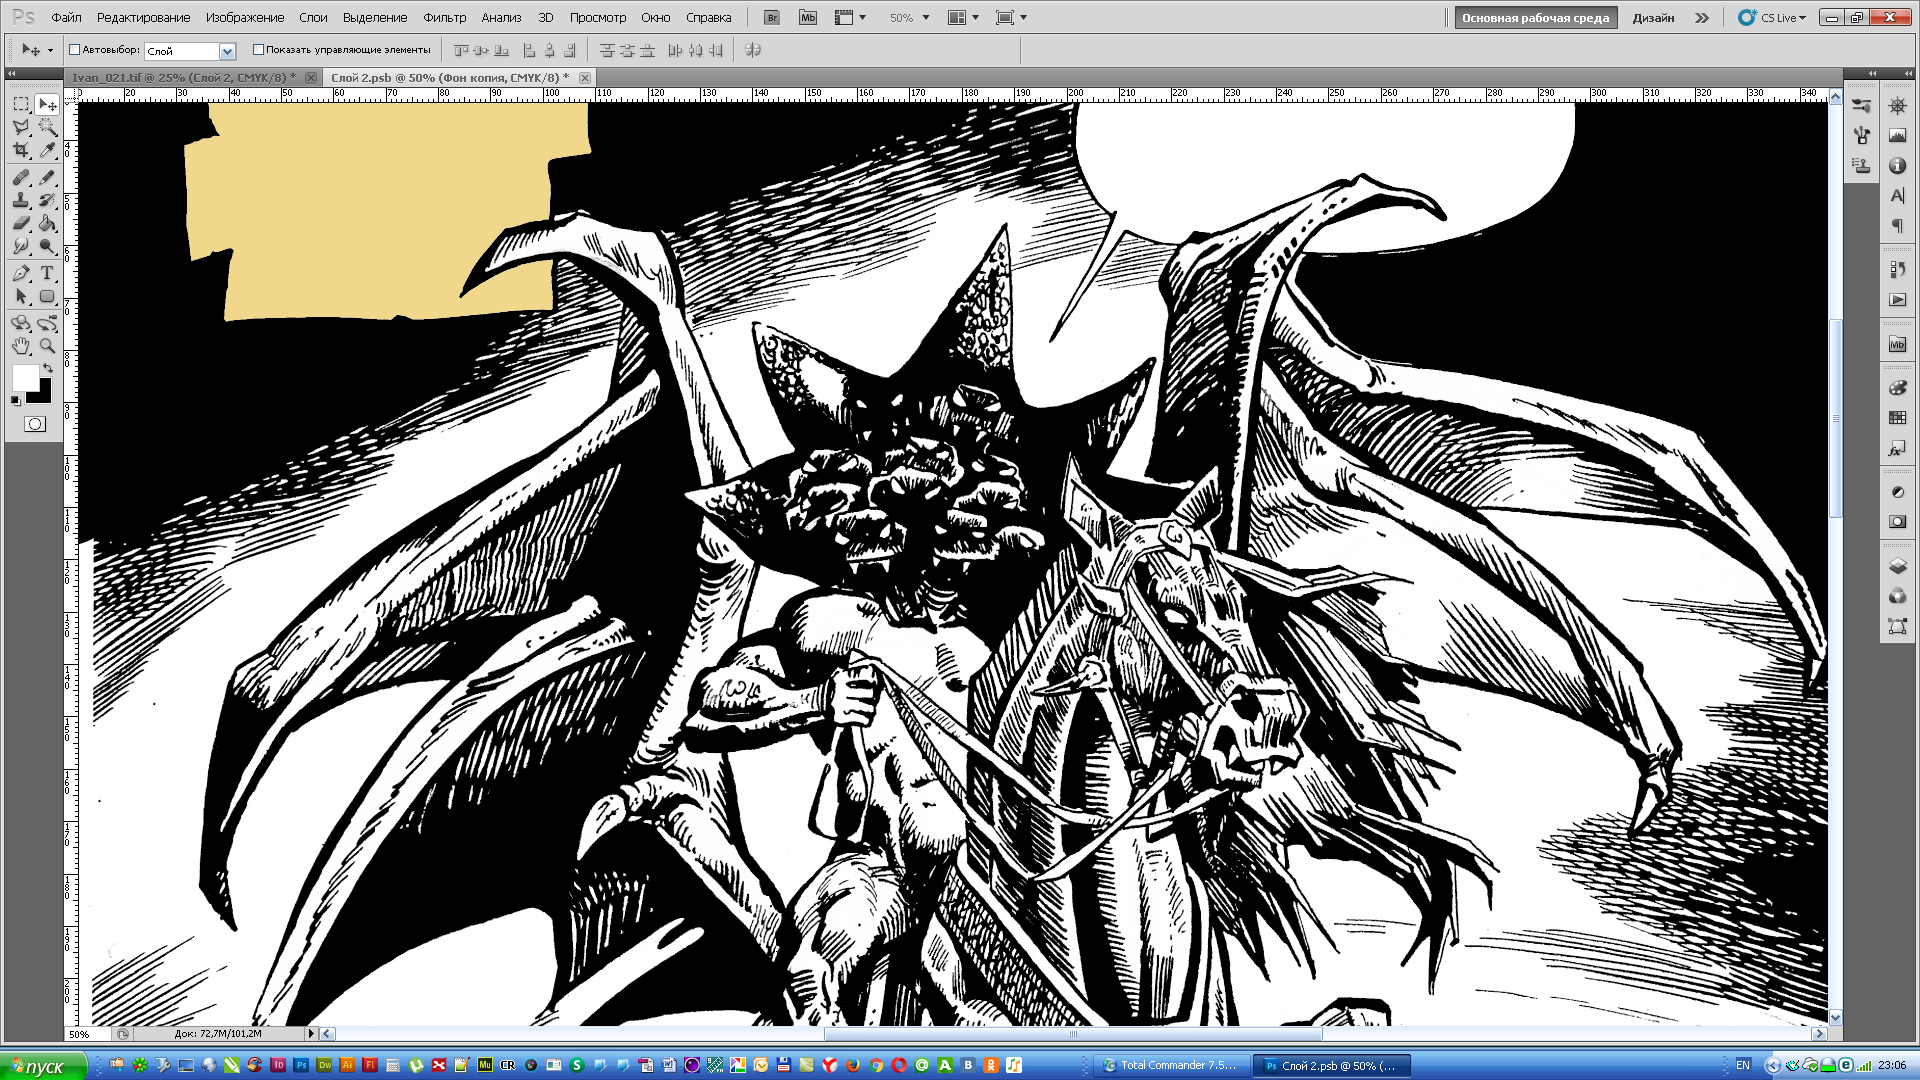Open the Histogram panel icon

click(x=1897, y=135)
